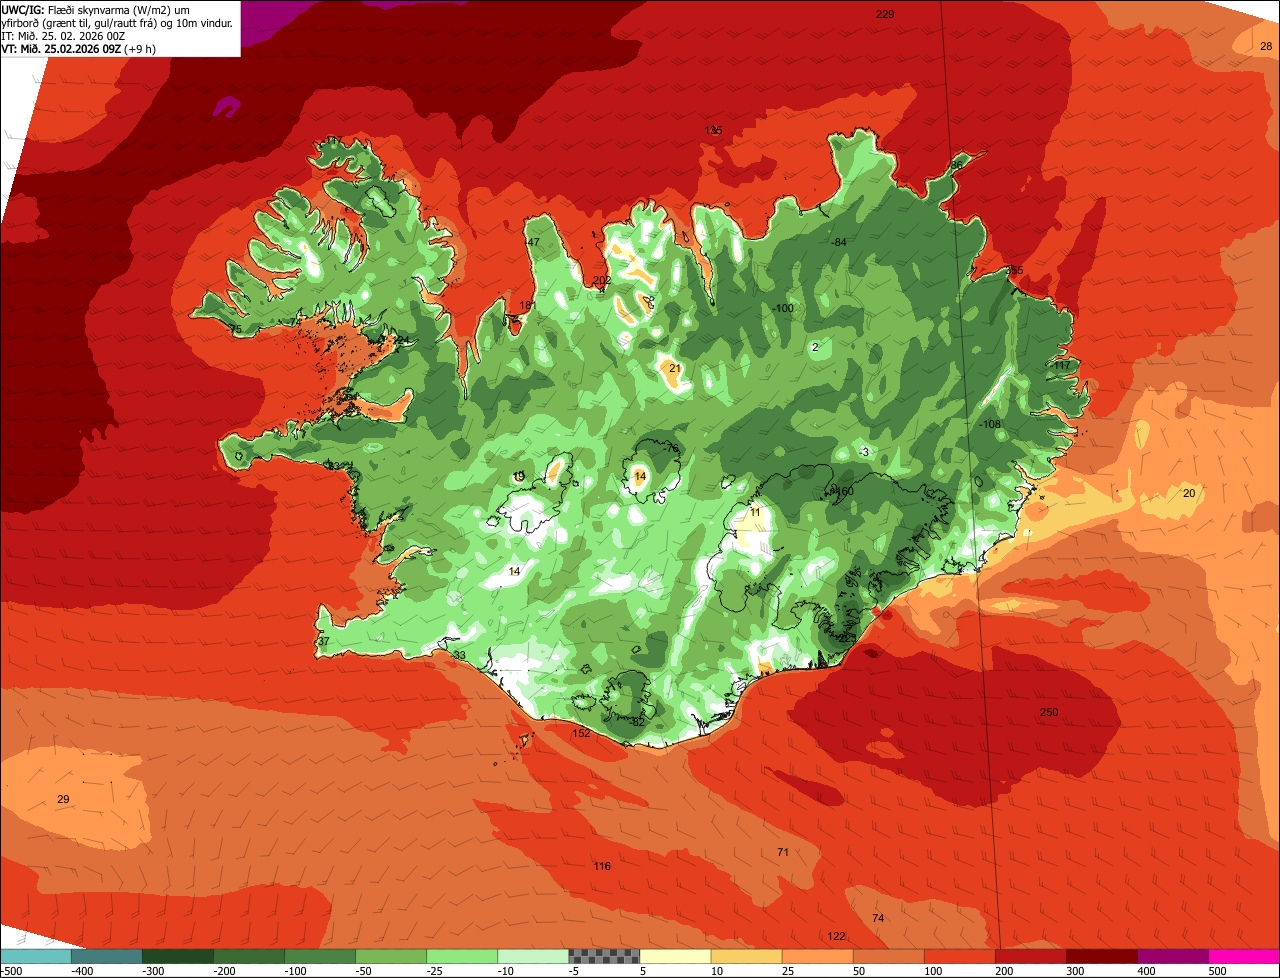Select the green swatch between -200 and -100
The image size is (1280, 978).
[x=248, y=956]
